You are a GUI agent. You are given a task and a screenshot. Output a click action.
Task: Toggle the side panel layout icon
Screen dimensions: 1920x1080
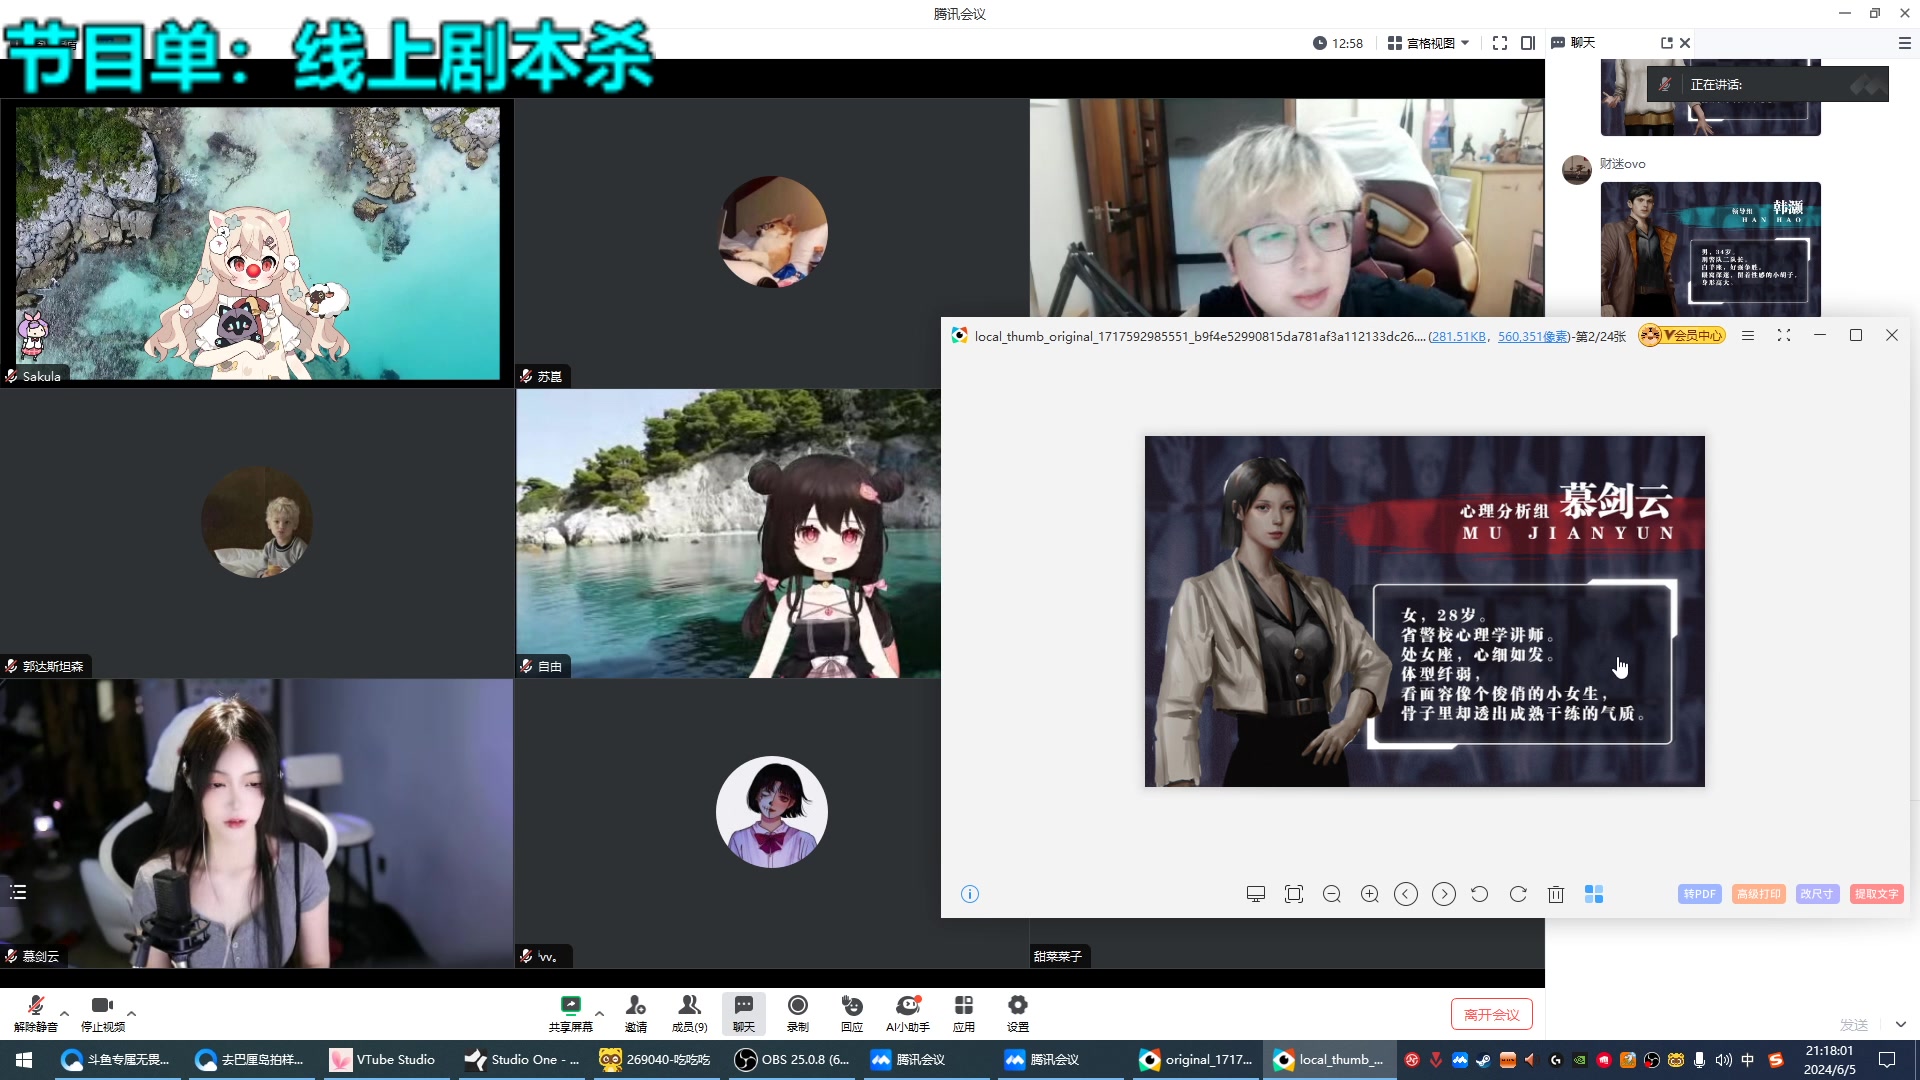pos(1528,43)
